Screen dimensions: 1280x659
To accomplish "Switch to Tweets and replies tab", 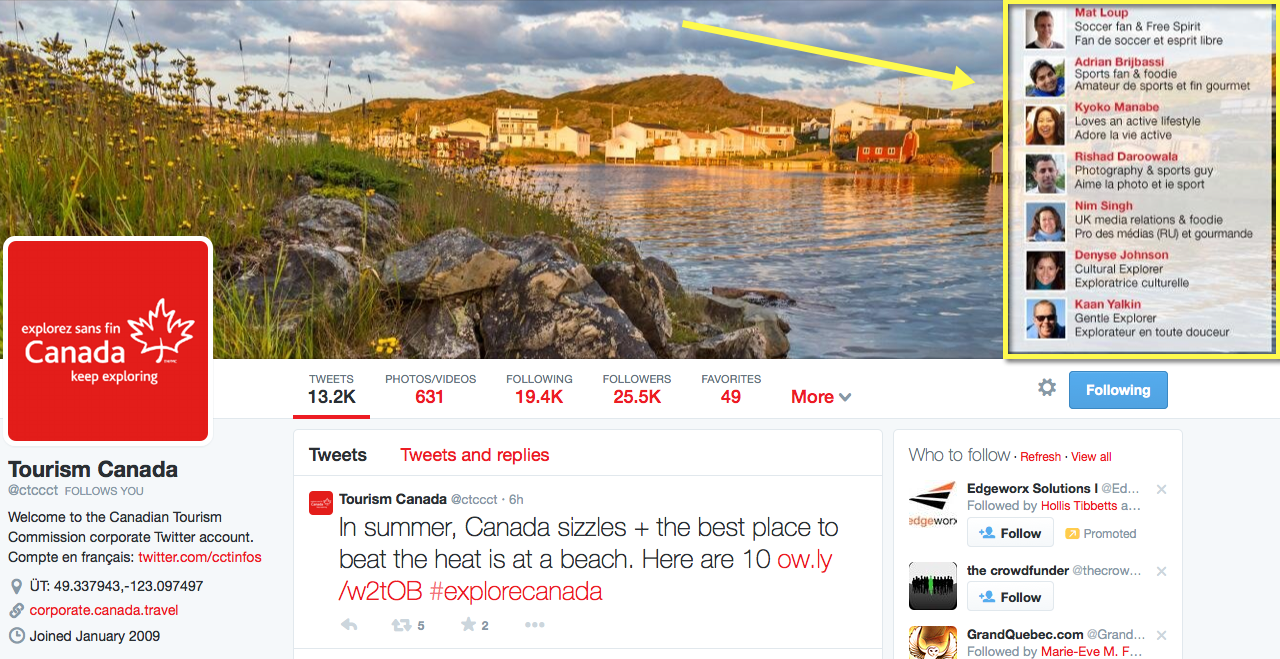I will coord(475,455).
